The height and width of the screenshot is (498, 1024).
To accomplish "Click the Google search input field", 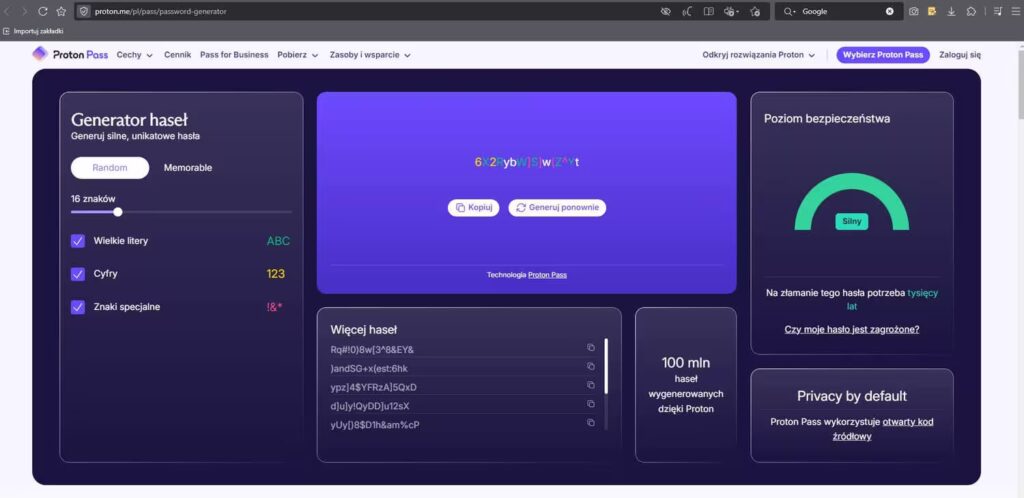I will [x=841, y=11].
